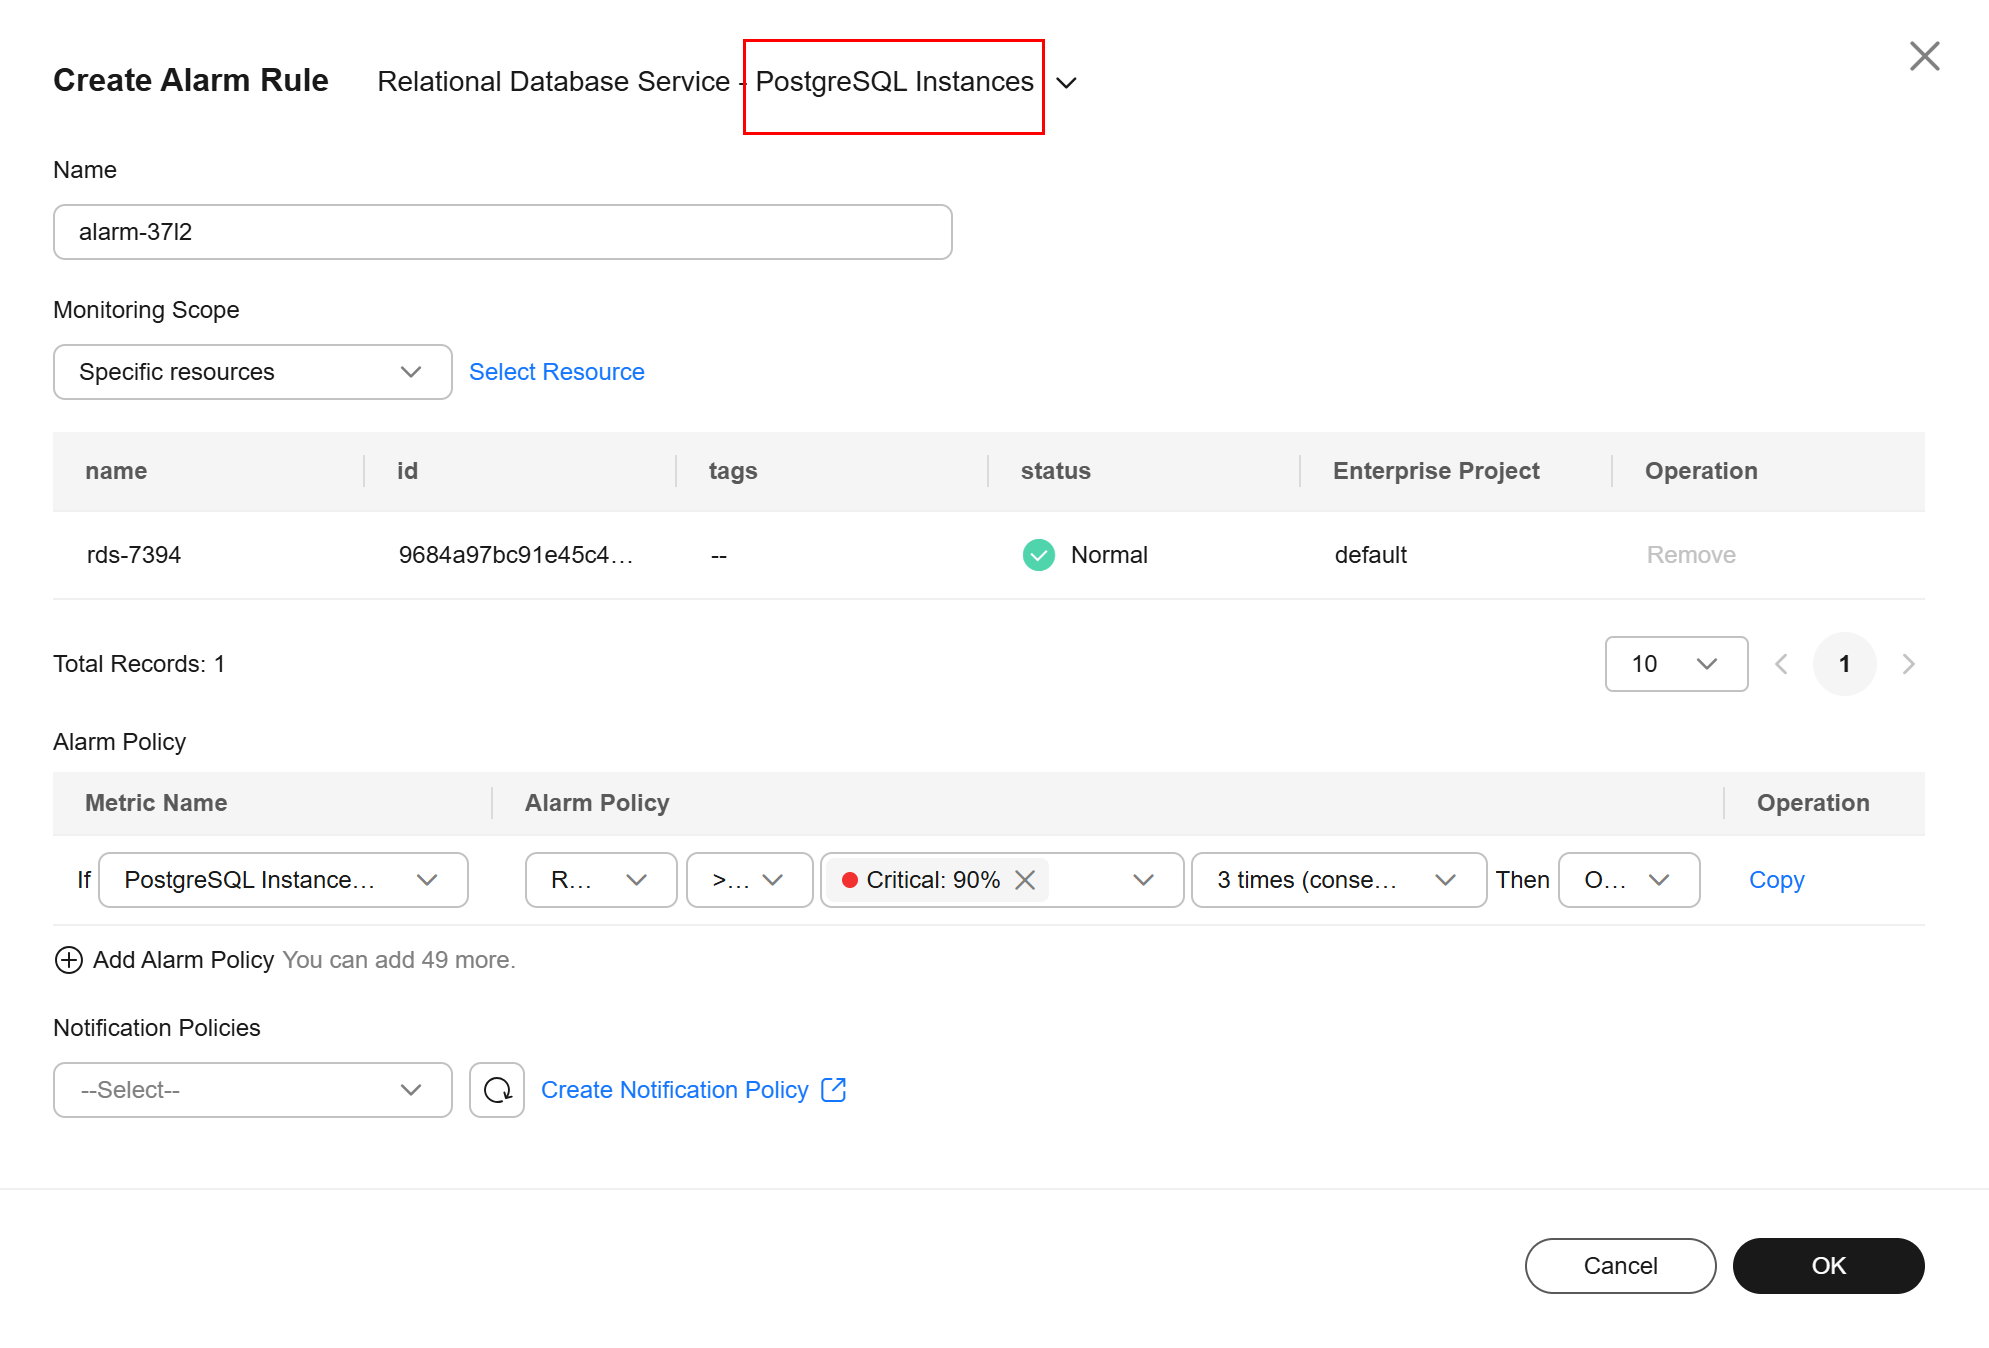Click the Select Resource link
This screenshot has height=1348, width=1989.
[557, 372]
